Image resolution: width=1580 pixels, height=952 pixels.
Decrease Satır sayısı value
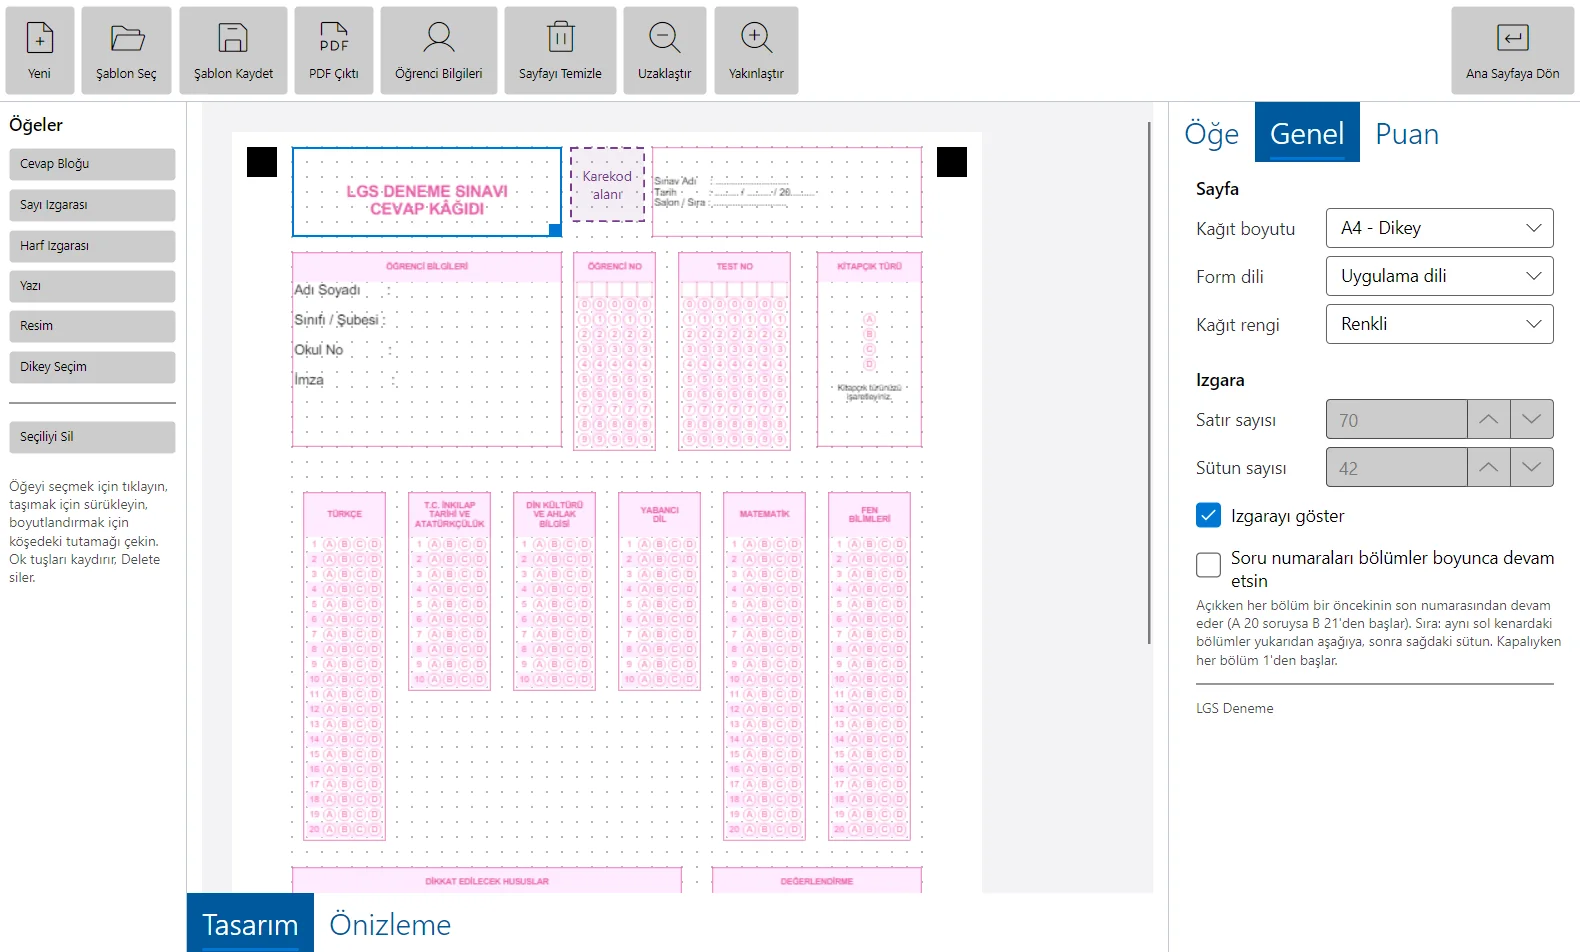tap(1532, 419)
